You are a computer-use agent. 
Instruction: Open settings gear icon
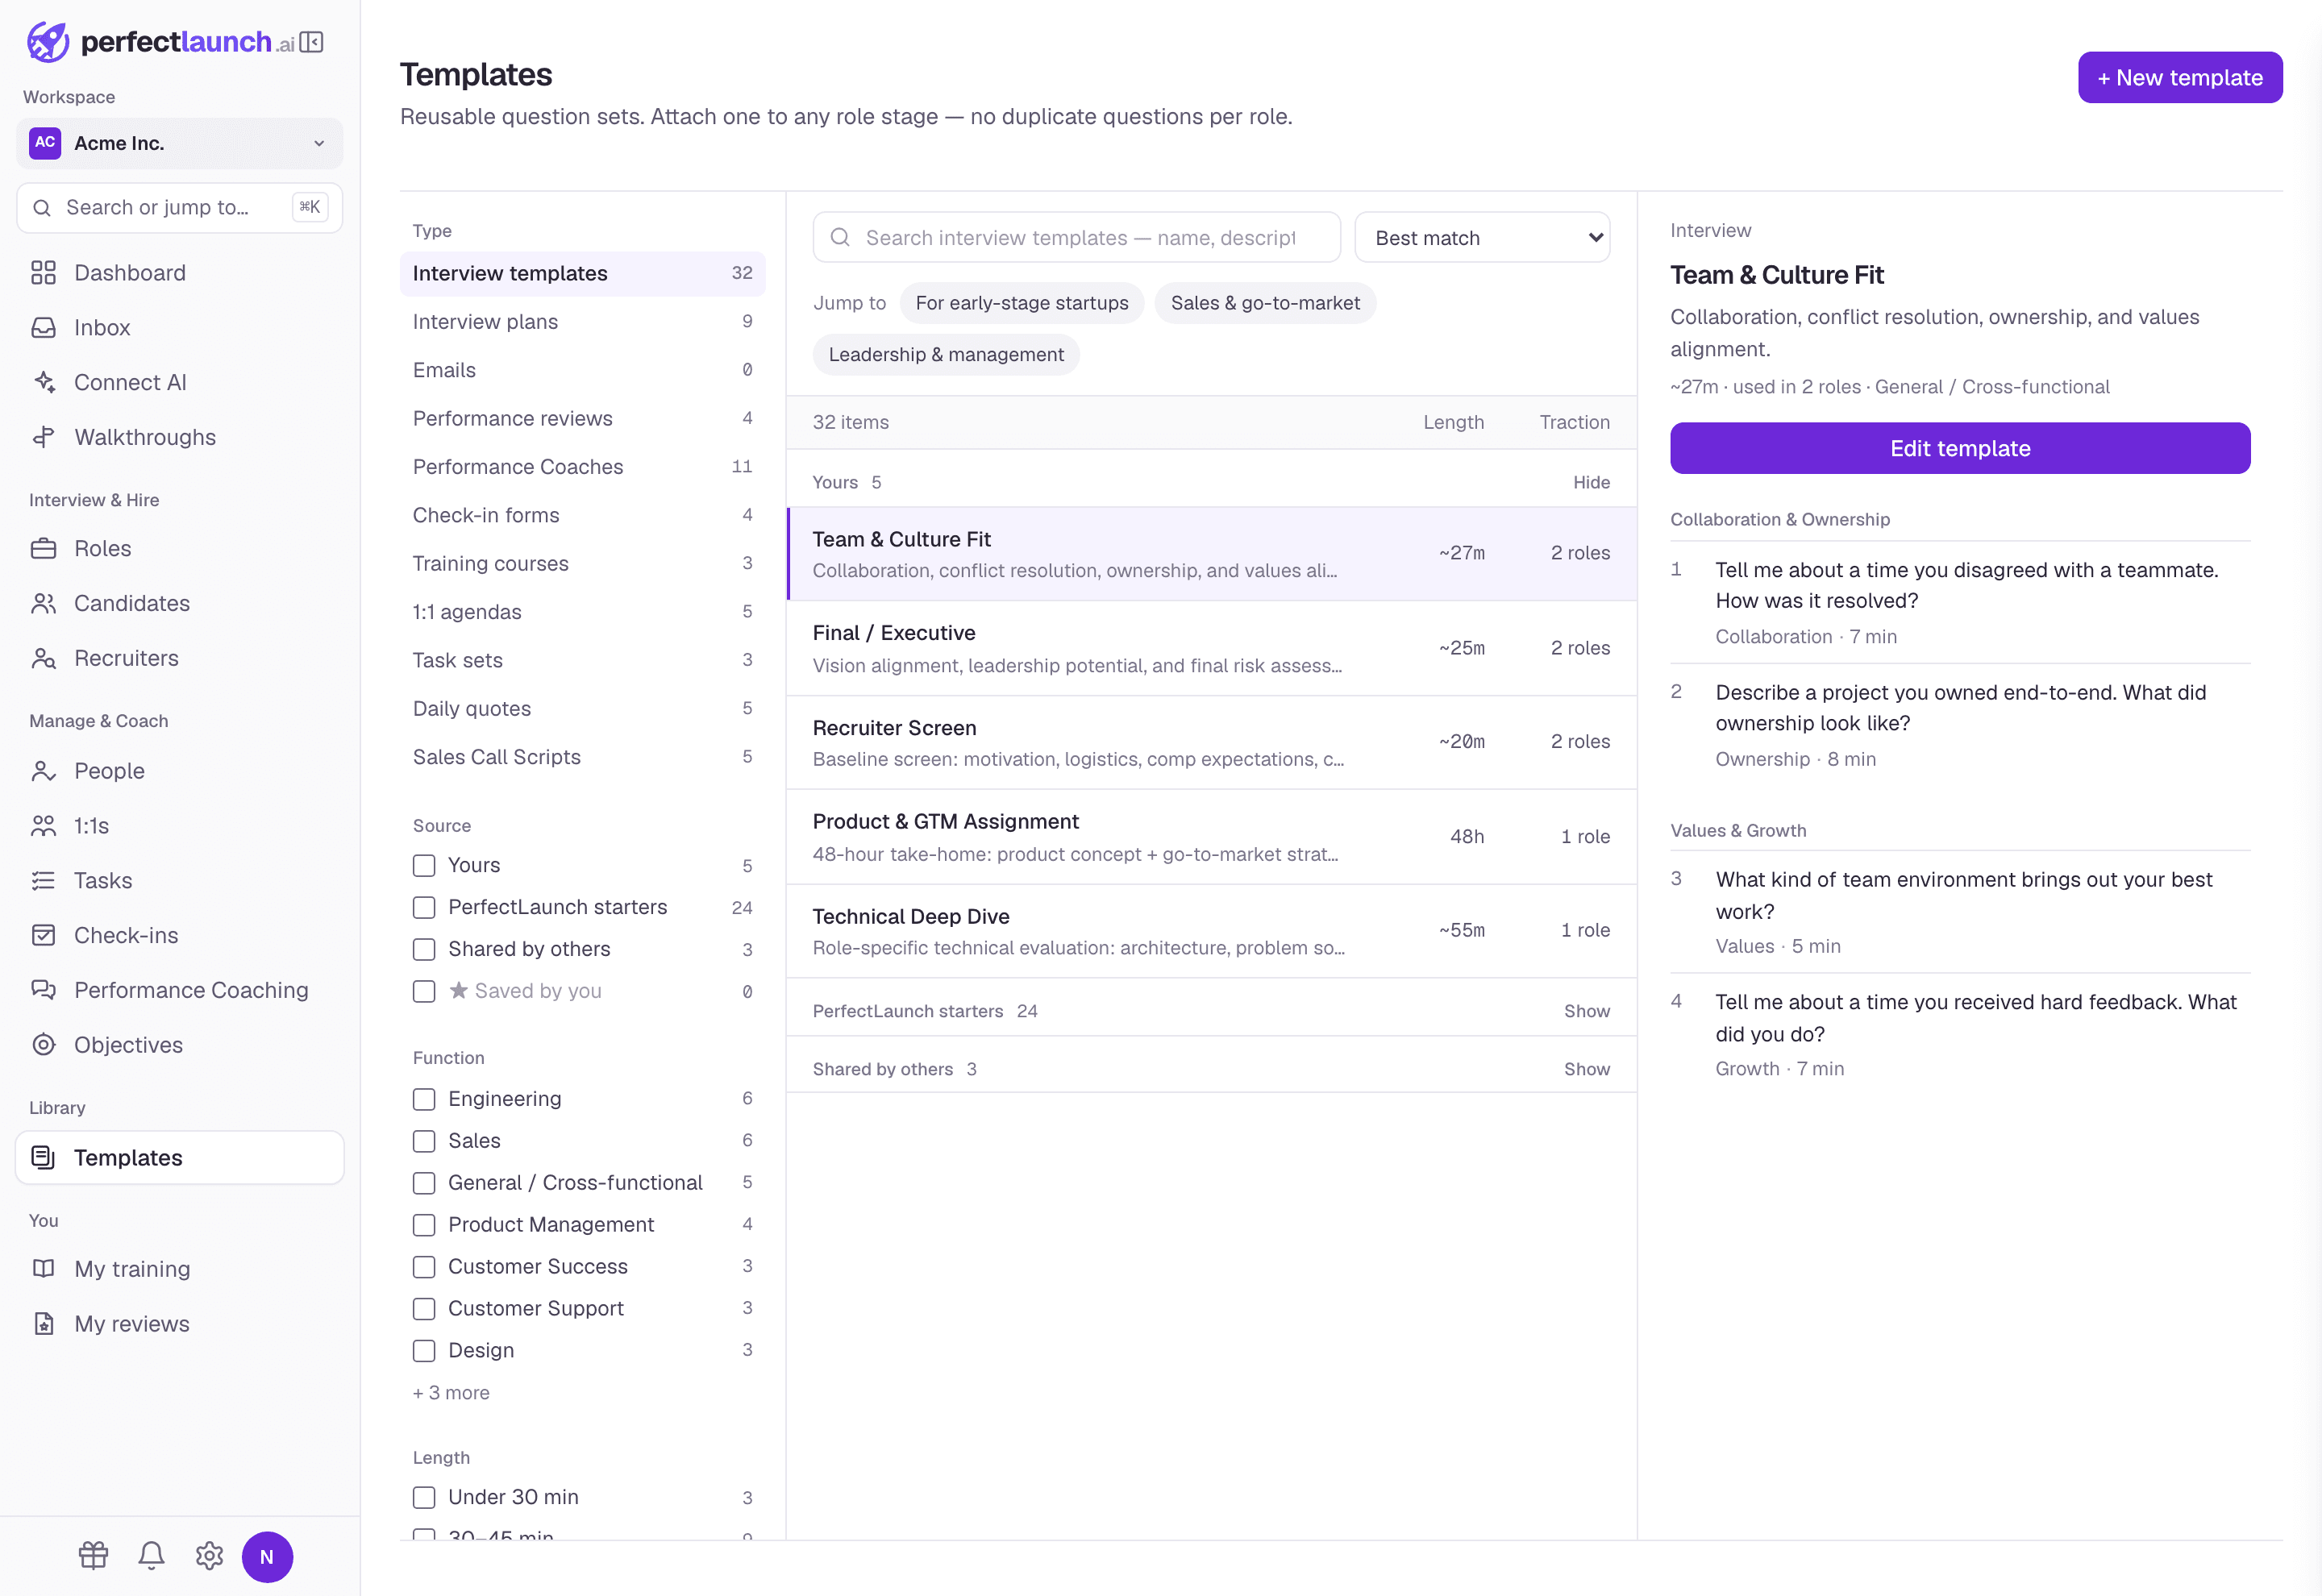(x=209, y=1556)
